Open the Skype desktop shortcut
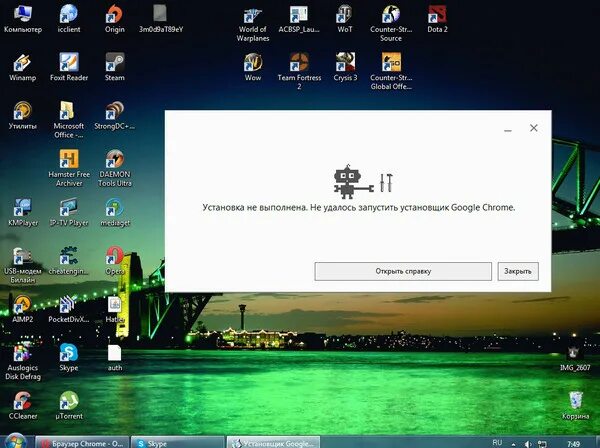 (x=69, y=358)
